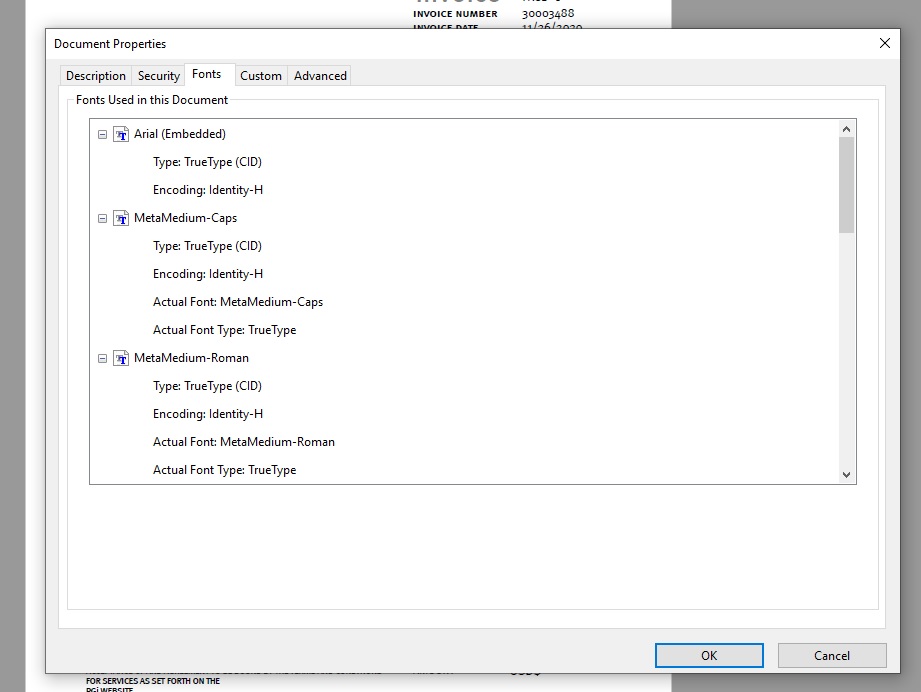Select 'Actual Font: MetaMedium-Caps' row
Viewport: 921px width, 692px height.
tap(238, 302)
